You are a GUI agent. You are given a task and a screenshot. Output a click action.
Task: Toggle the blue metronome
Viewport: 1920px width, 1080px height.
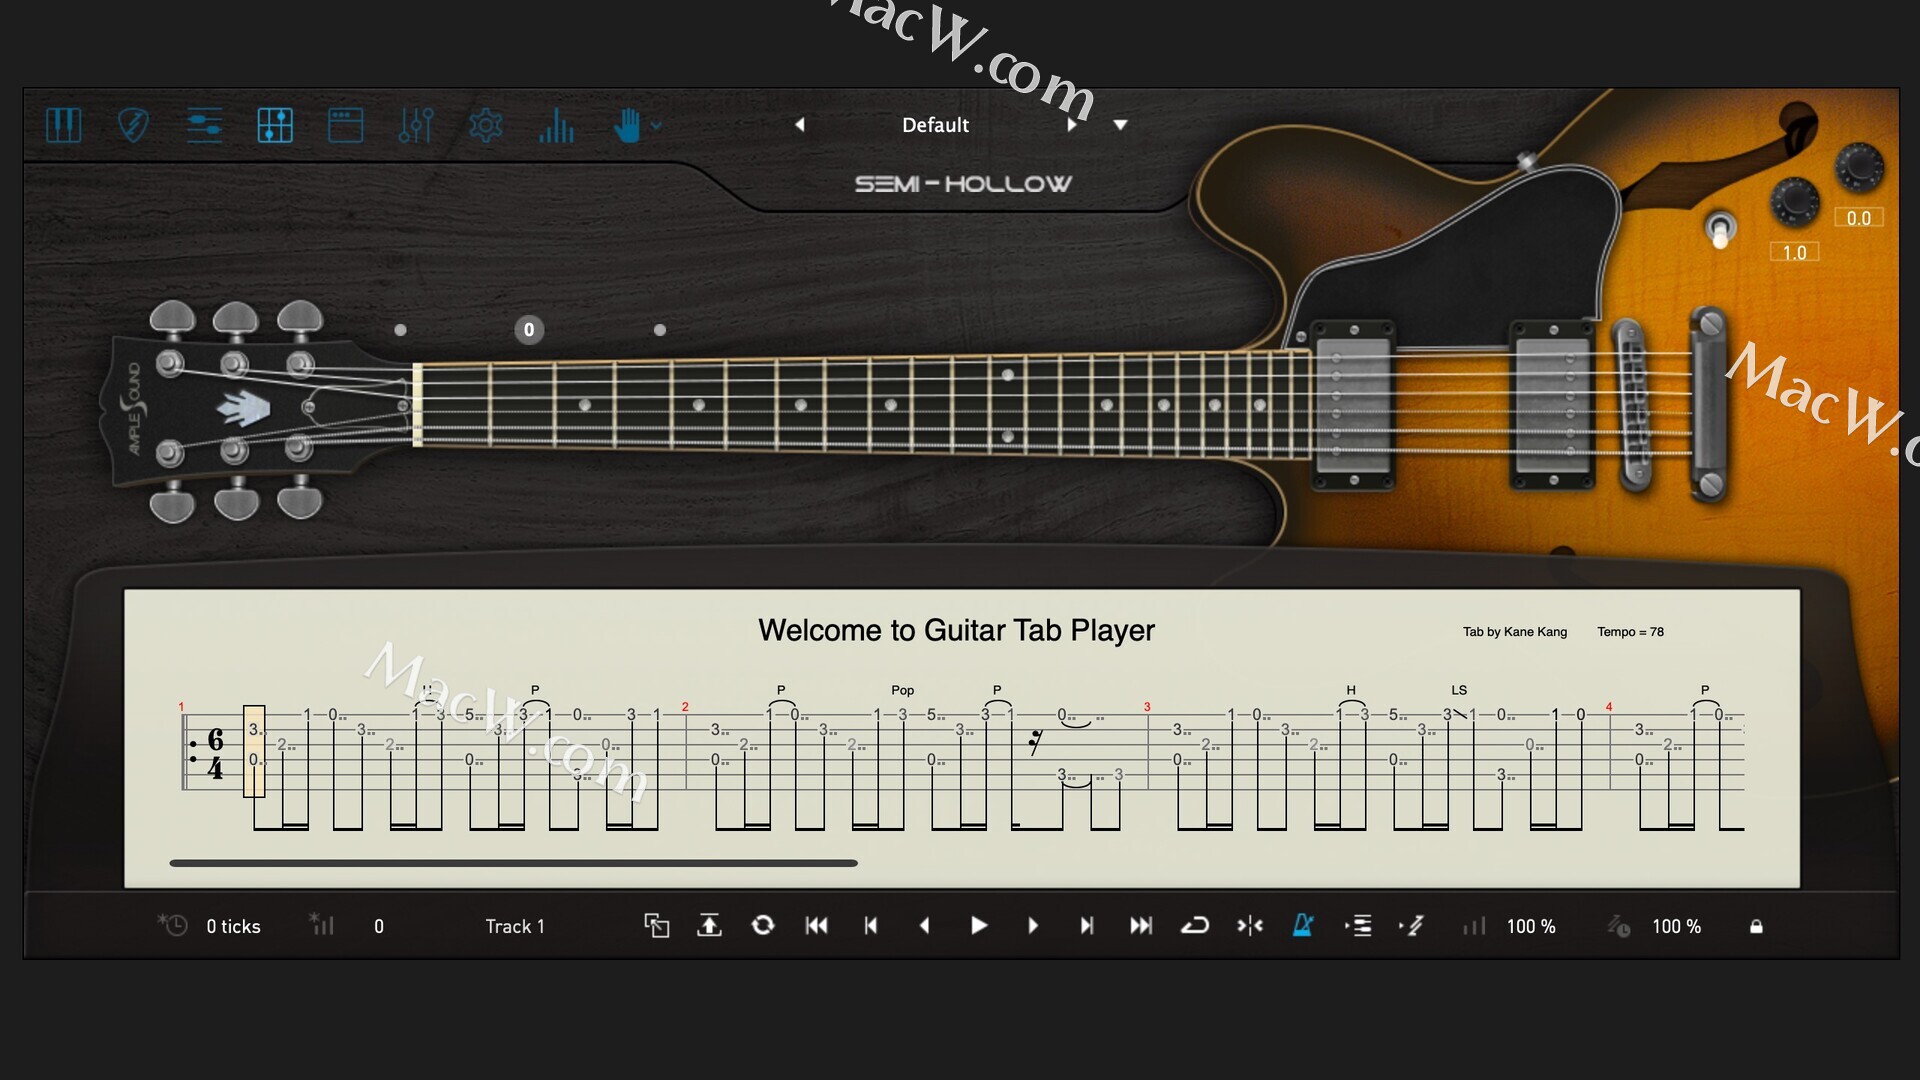1303,926
